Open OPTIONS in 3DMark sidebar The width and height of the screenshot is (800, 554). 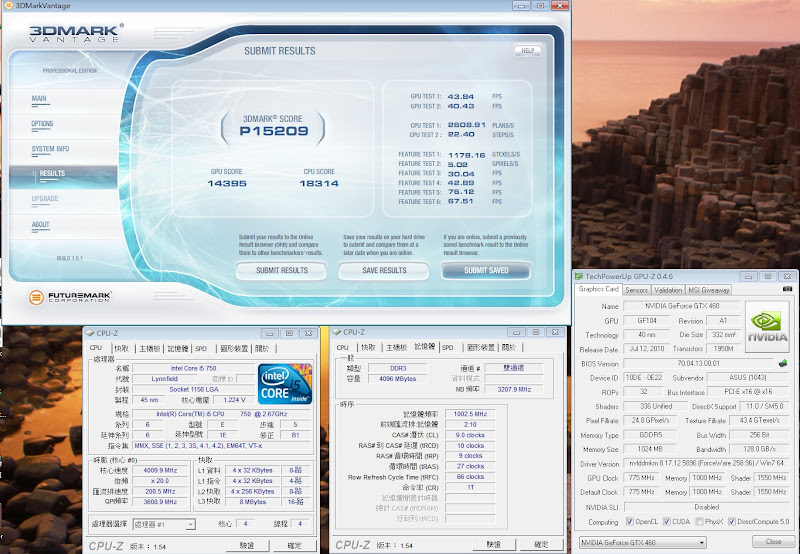[42, 125]
